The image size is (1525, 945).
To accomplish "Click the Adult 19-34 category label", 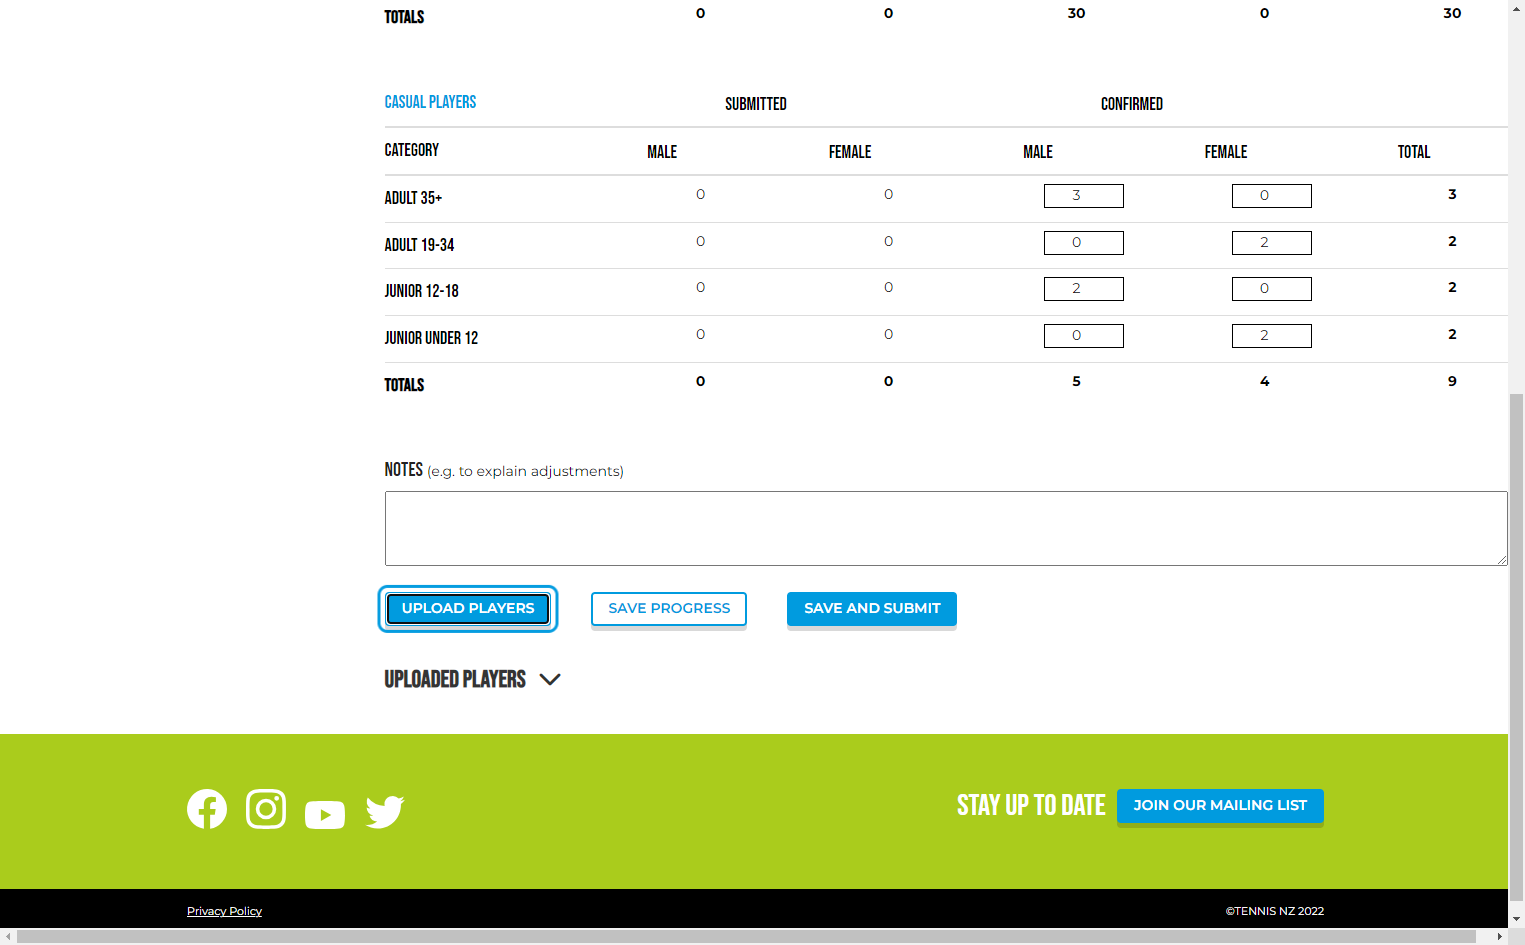I will (x=419, y=245).
